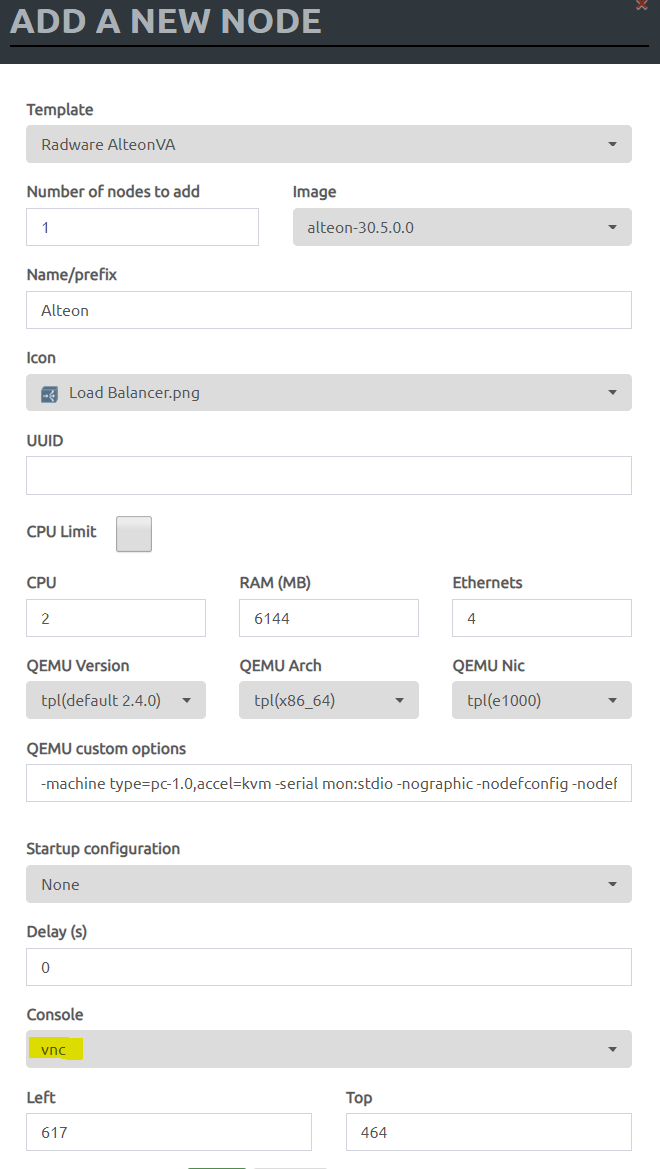This screenshot has width=660, height=1169.
Task: Open the Image dropdown showing alteon-30.5.0.0
Action: (x=462, y=227)
